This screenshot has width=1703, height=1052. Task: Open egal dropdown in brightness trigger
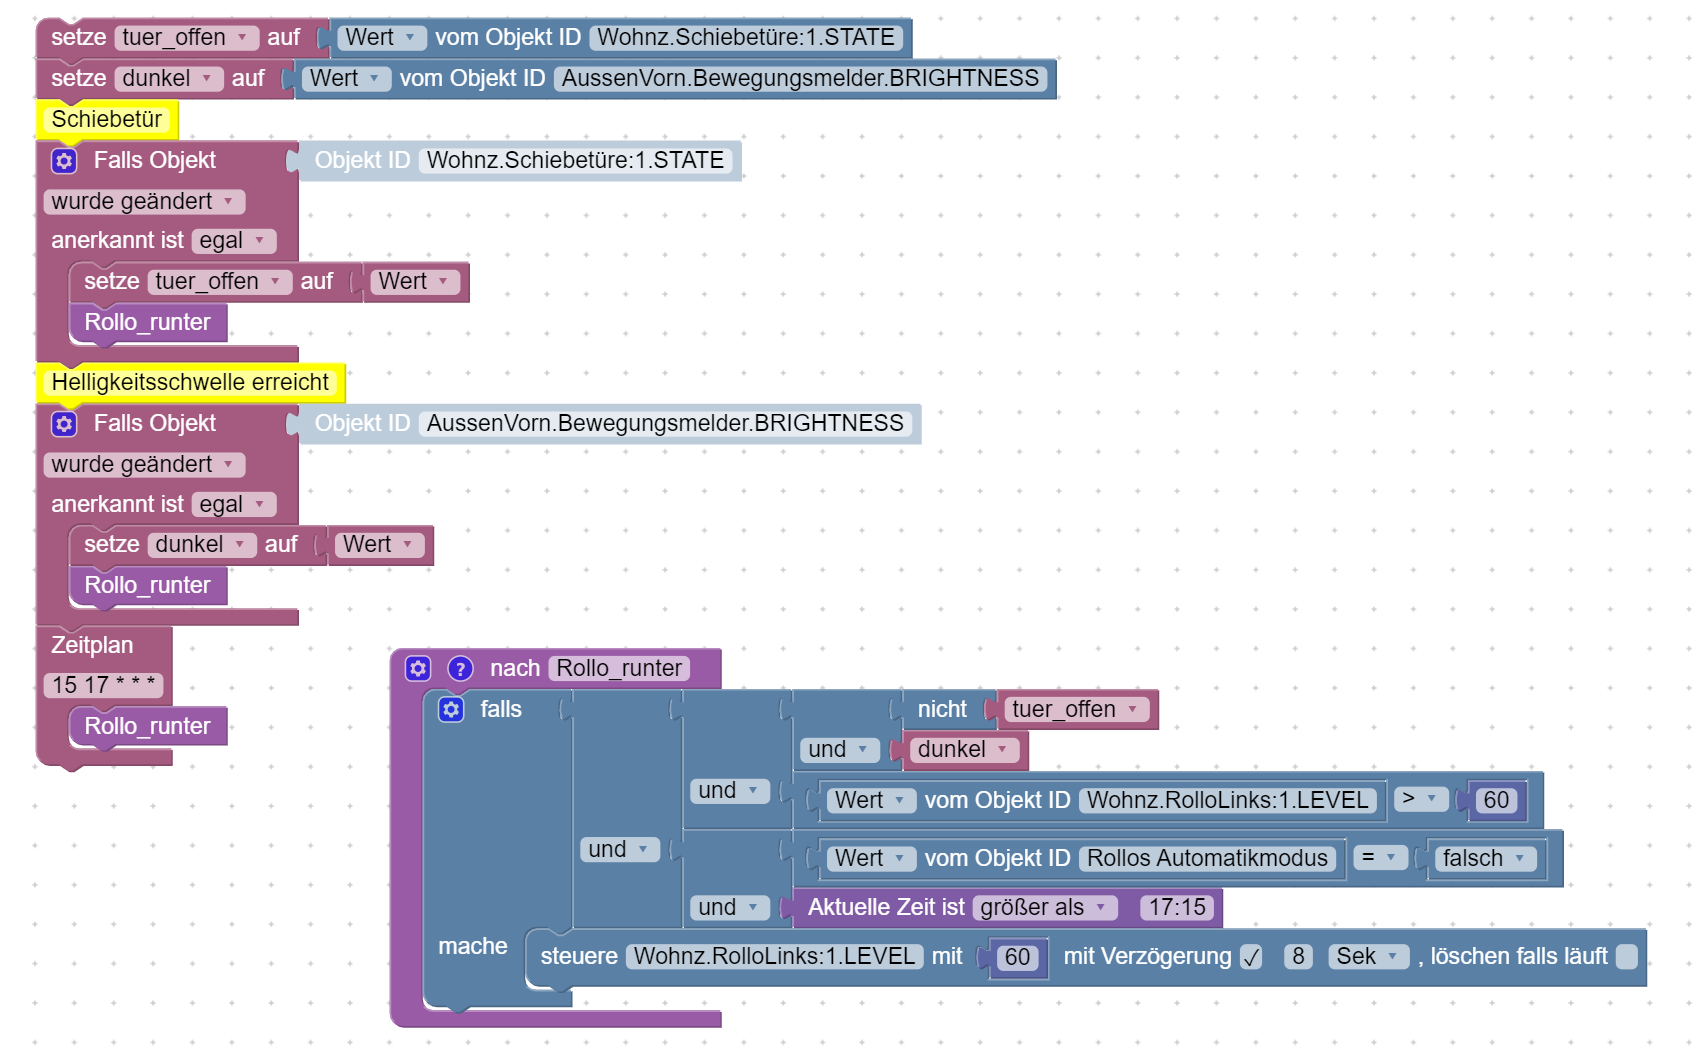coord(233,505)
